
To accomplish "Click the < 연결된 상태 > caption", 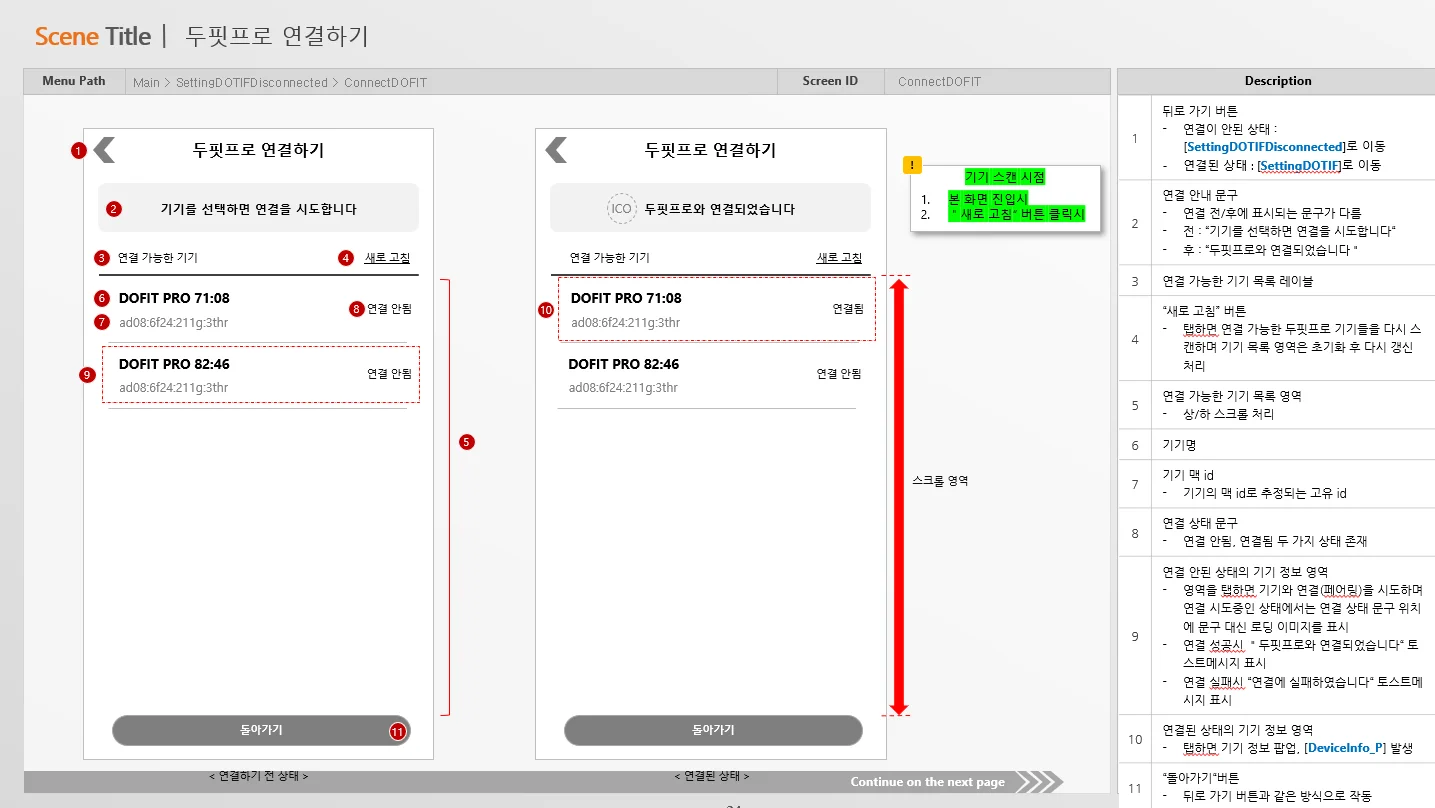I will click(x=711, y=776).
